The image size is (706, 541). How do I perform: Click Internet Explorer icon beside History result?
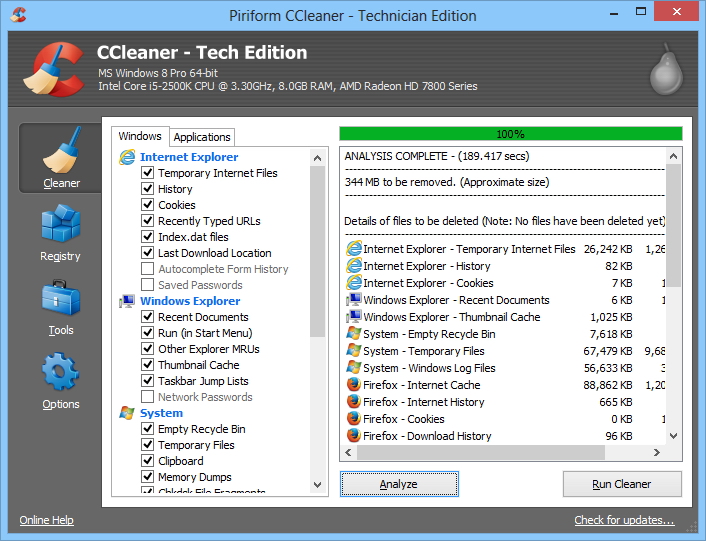pyautogui.click(x=353, y=266)
